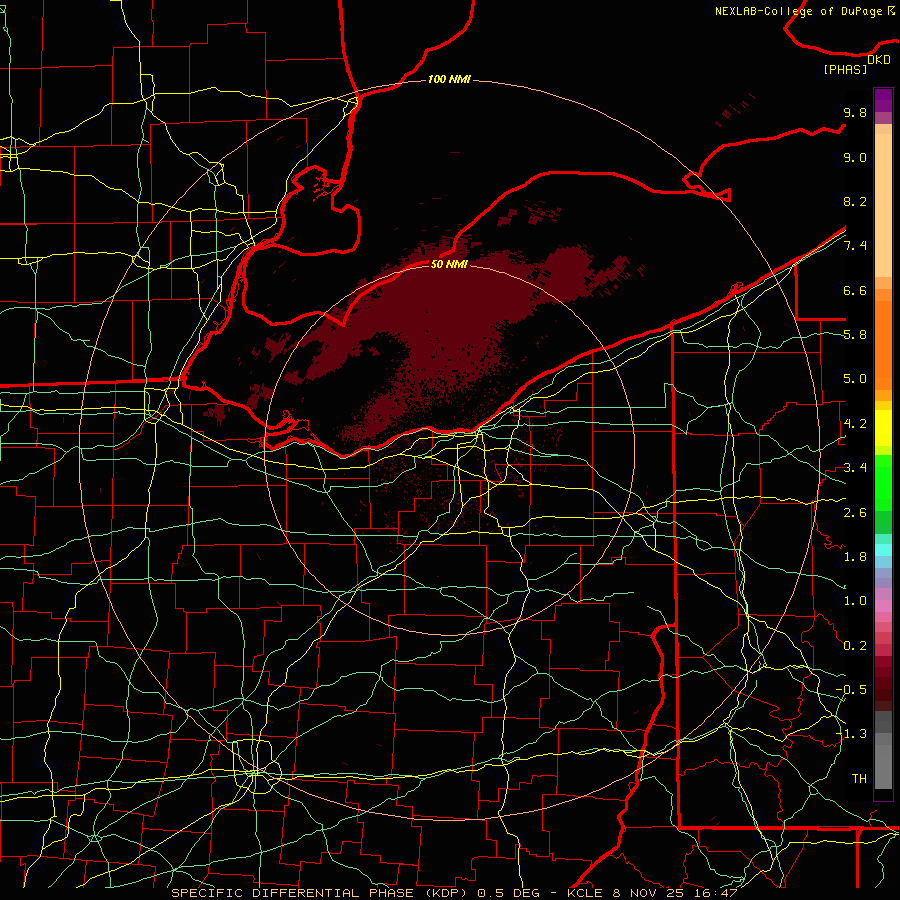Click the 6.6 scale value

click(855, 290)
